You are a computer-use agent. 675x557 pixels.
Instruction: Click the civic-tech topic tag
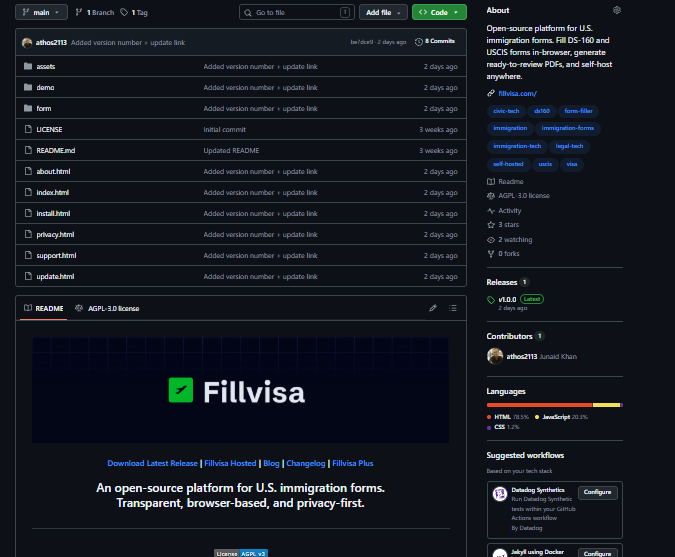tap(506, 111)
